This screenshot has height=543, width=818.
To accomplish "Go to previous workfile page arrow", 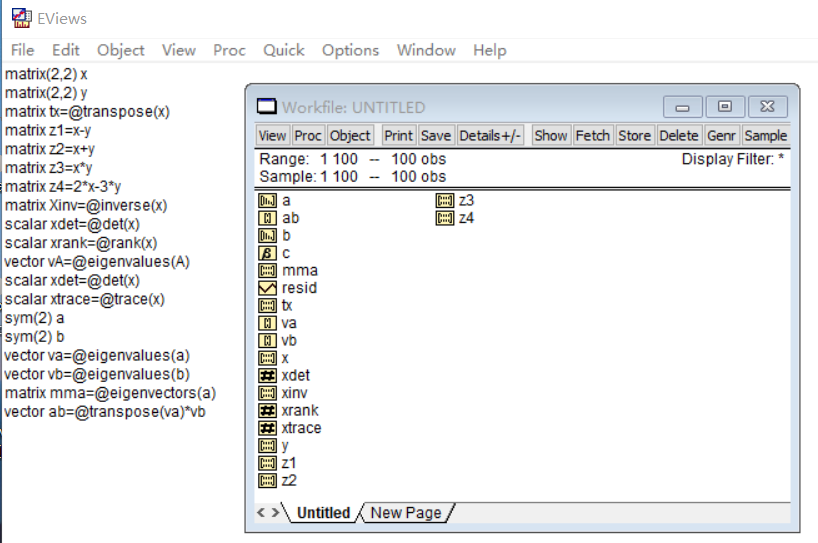I will tap(261, 513).
